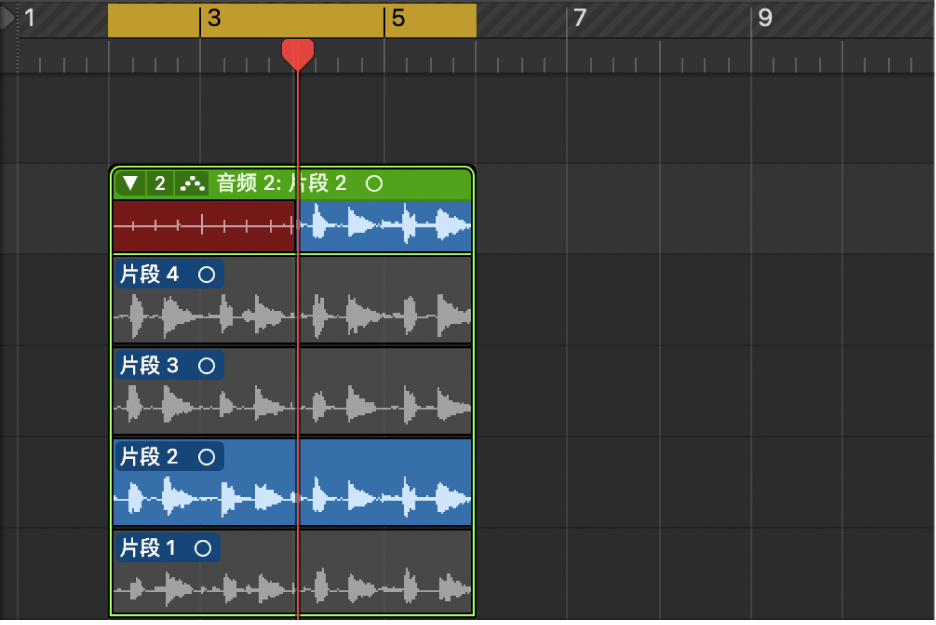Image resolution: width=936 pixels, height=625 pixels.
Task: Click the 片段 3 take waveform
Action: [292, 406]
